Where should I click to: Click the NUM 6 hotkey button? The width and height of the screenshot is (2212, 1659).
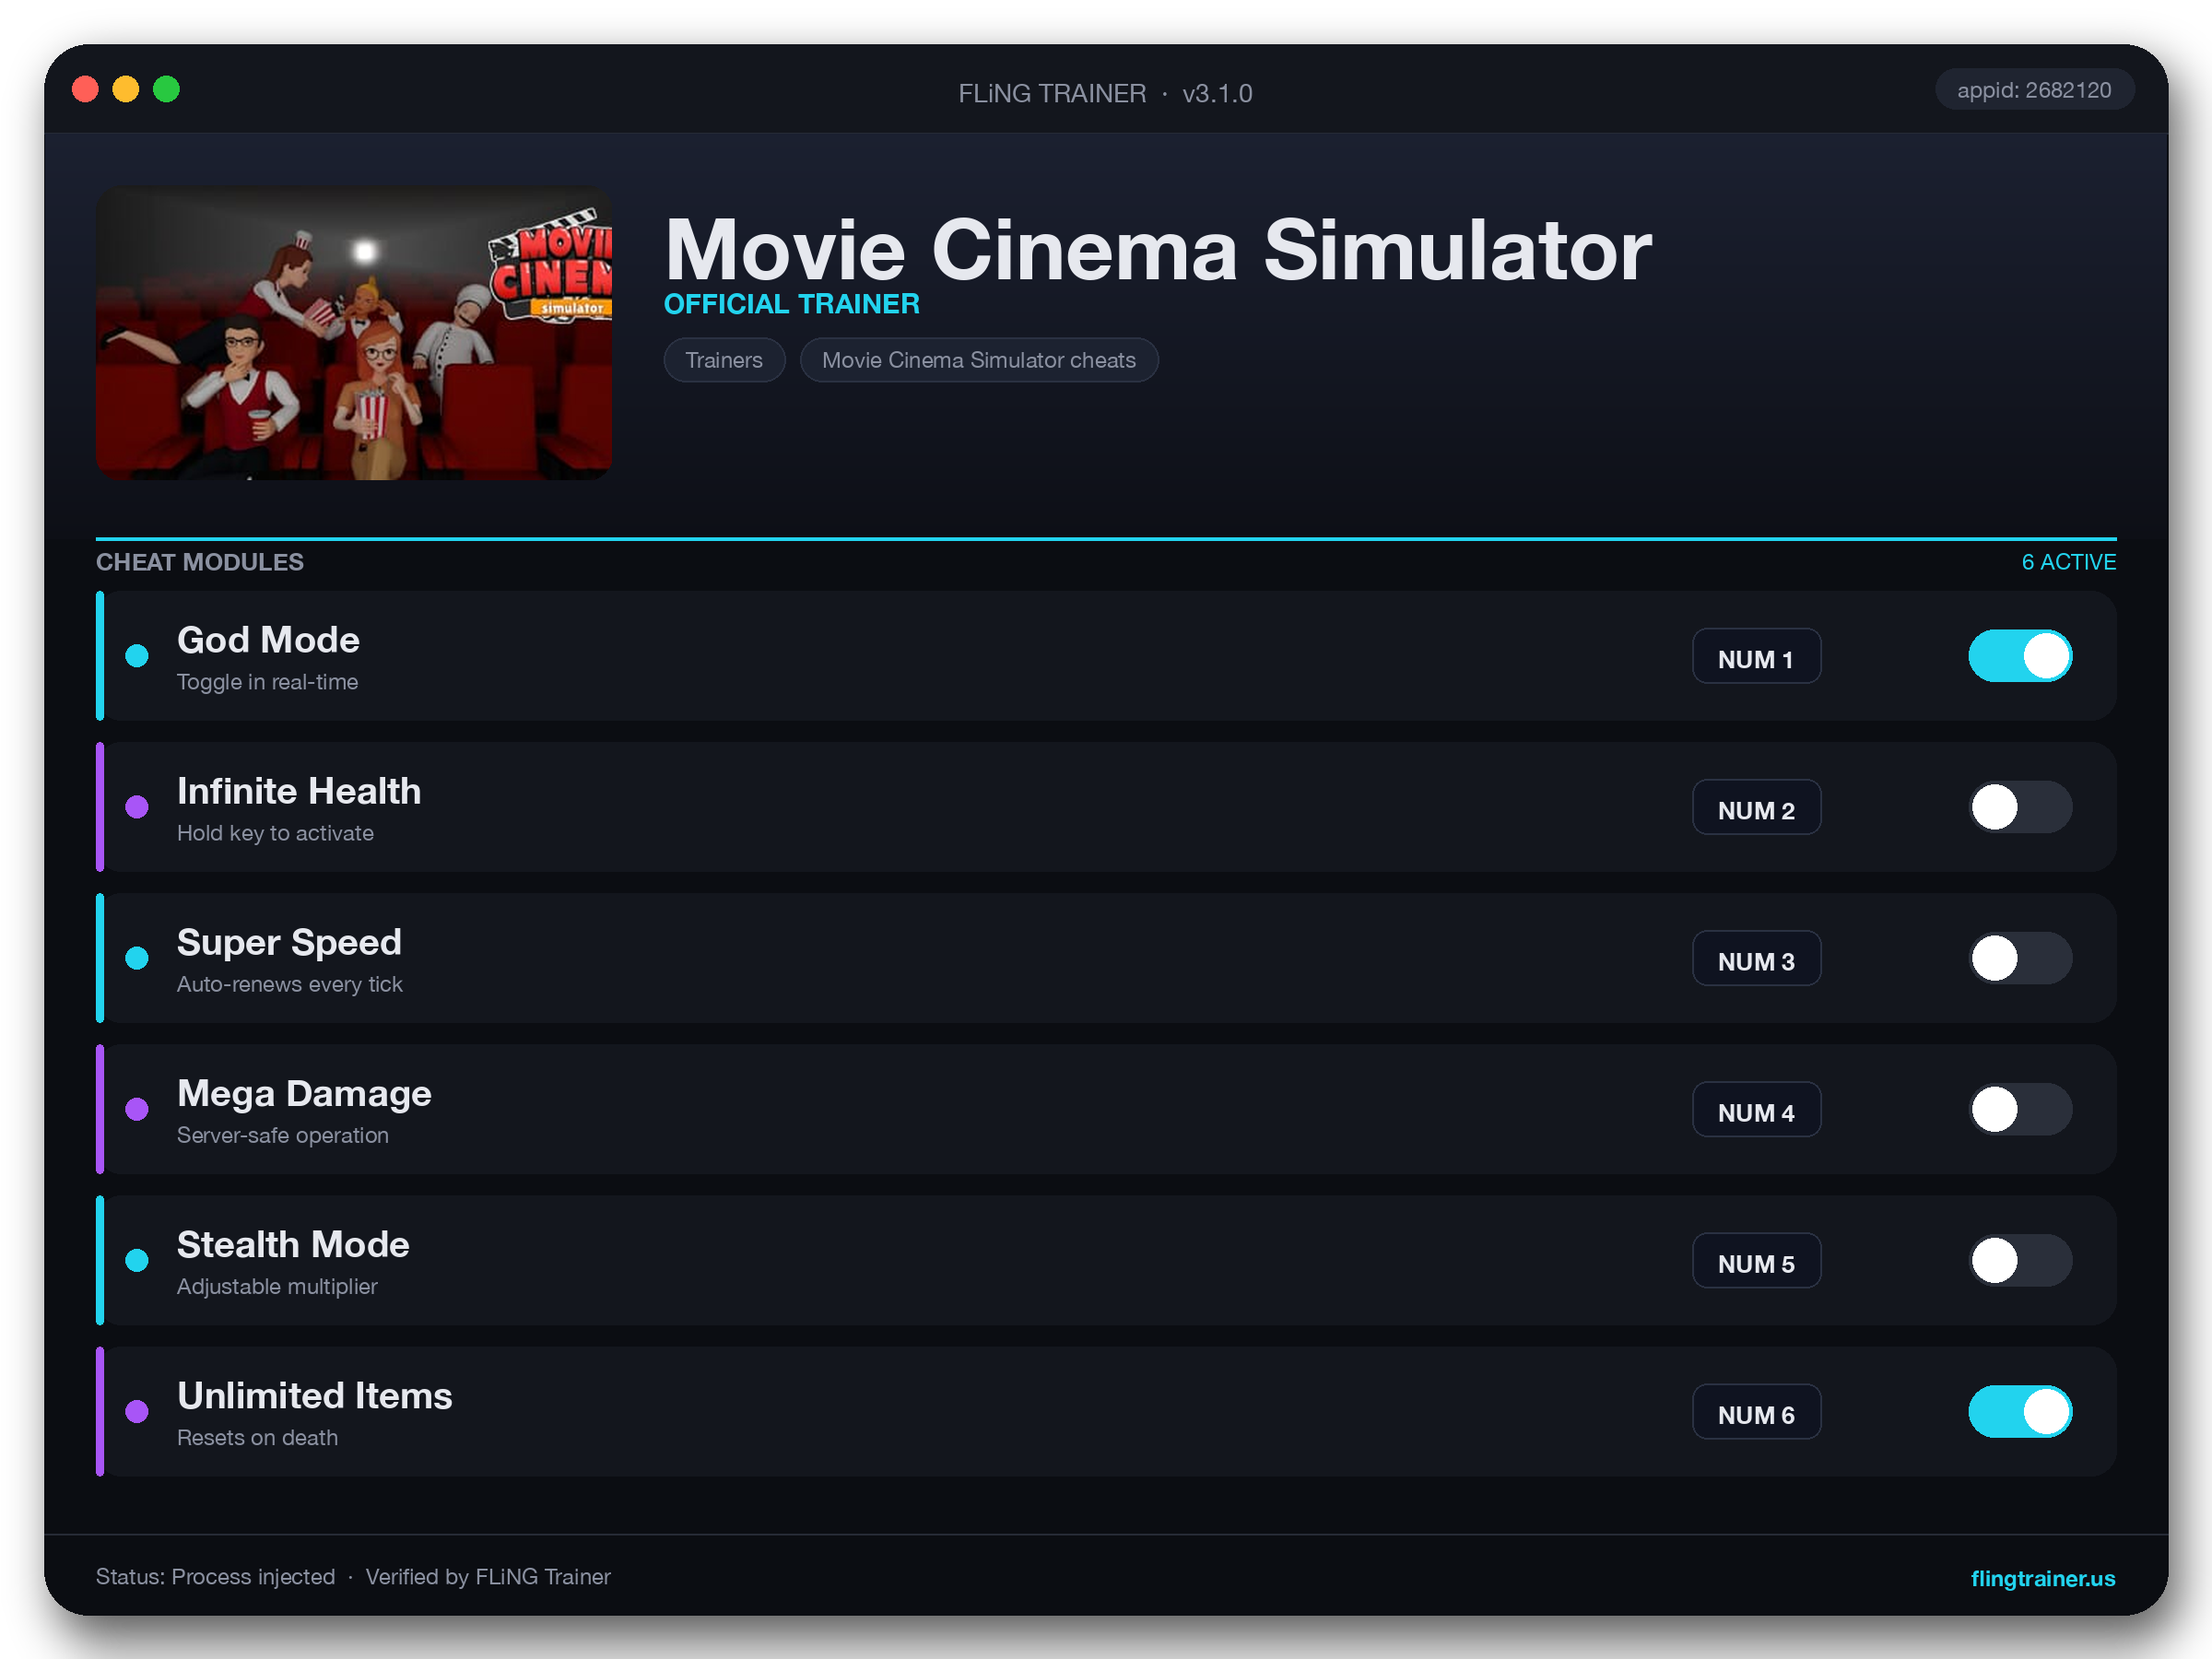[1756, 1411]
